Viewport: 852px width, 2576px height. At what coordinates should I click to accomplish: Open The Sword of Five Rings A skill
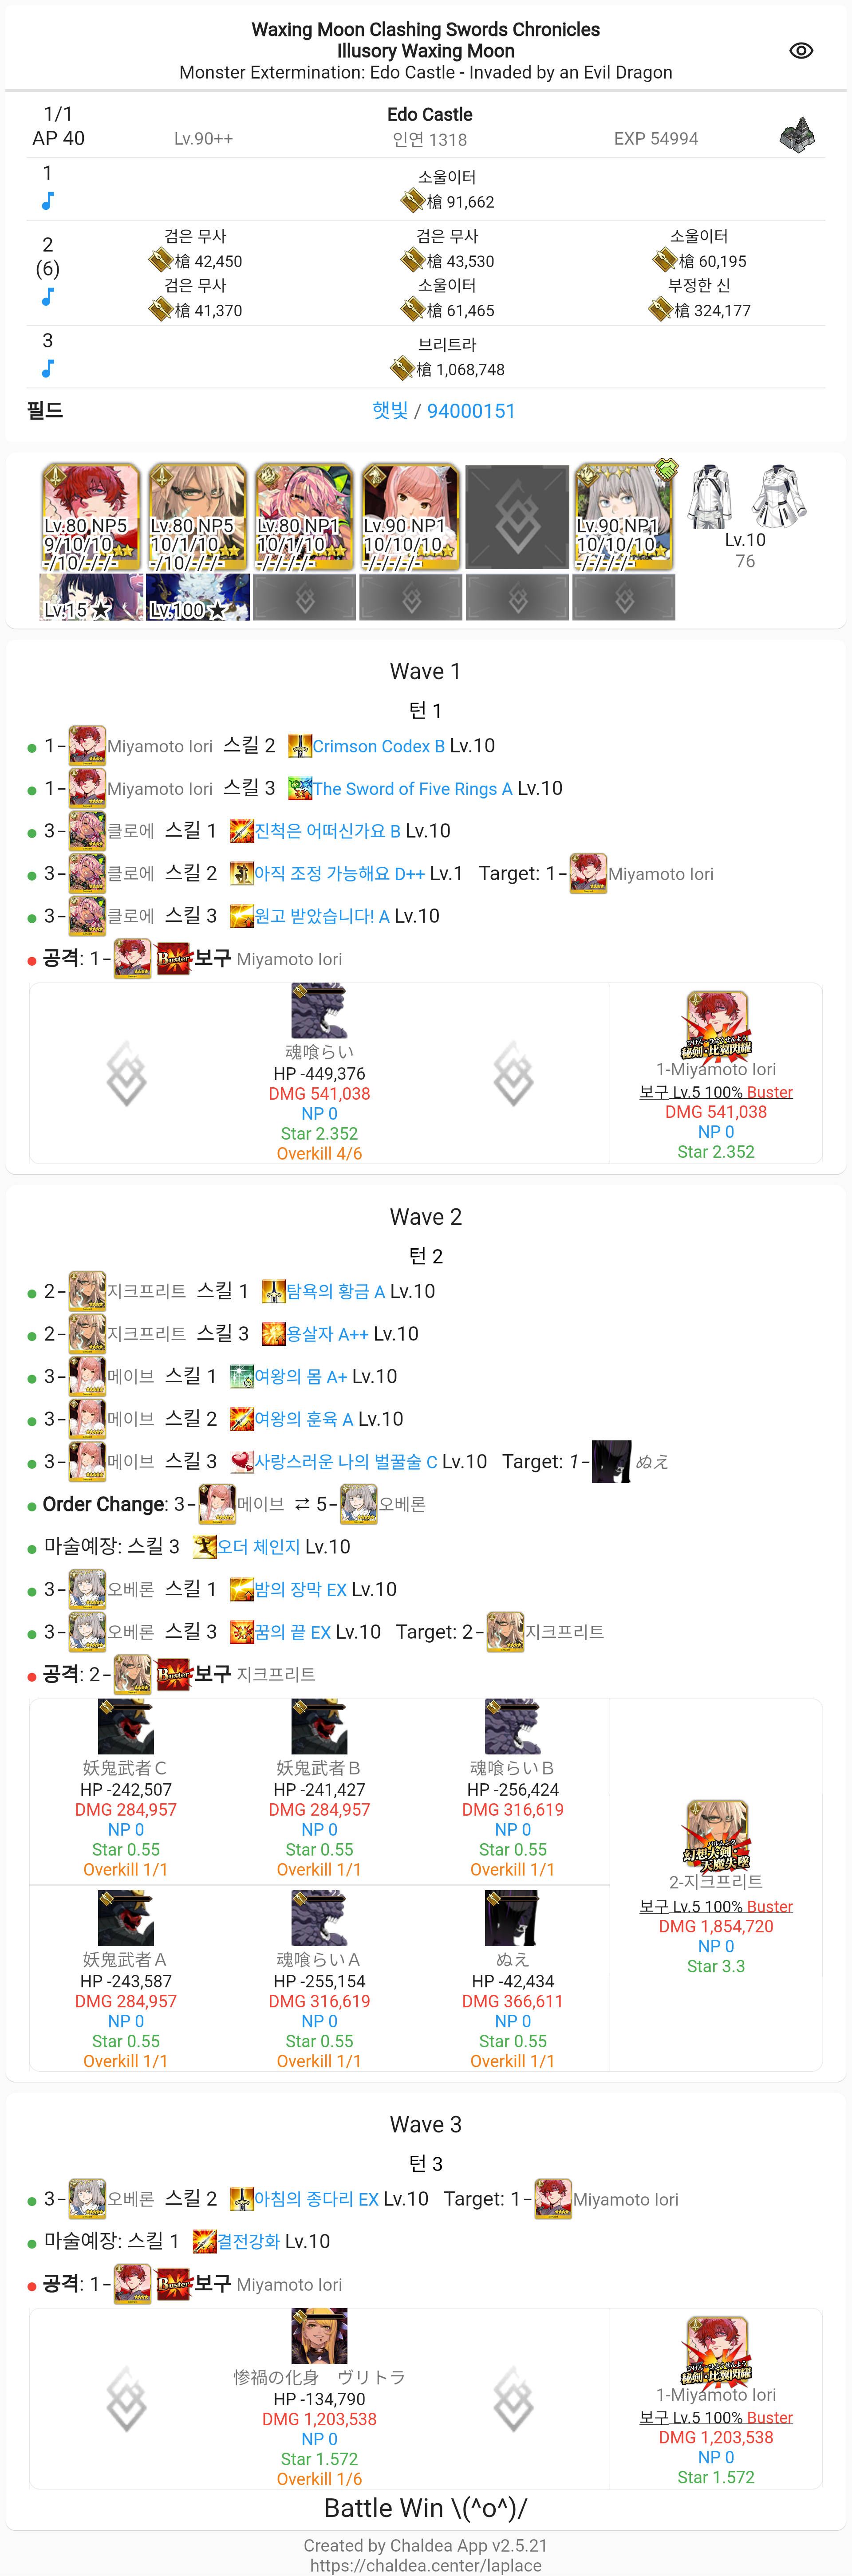[x=412, y=789]
